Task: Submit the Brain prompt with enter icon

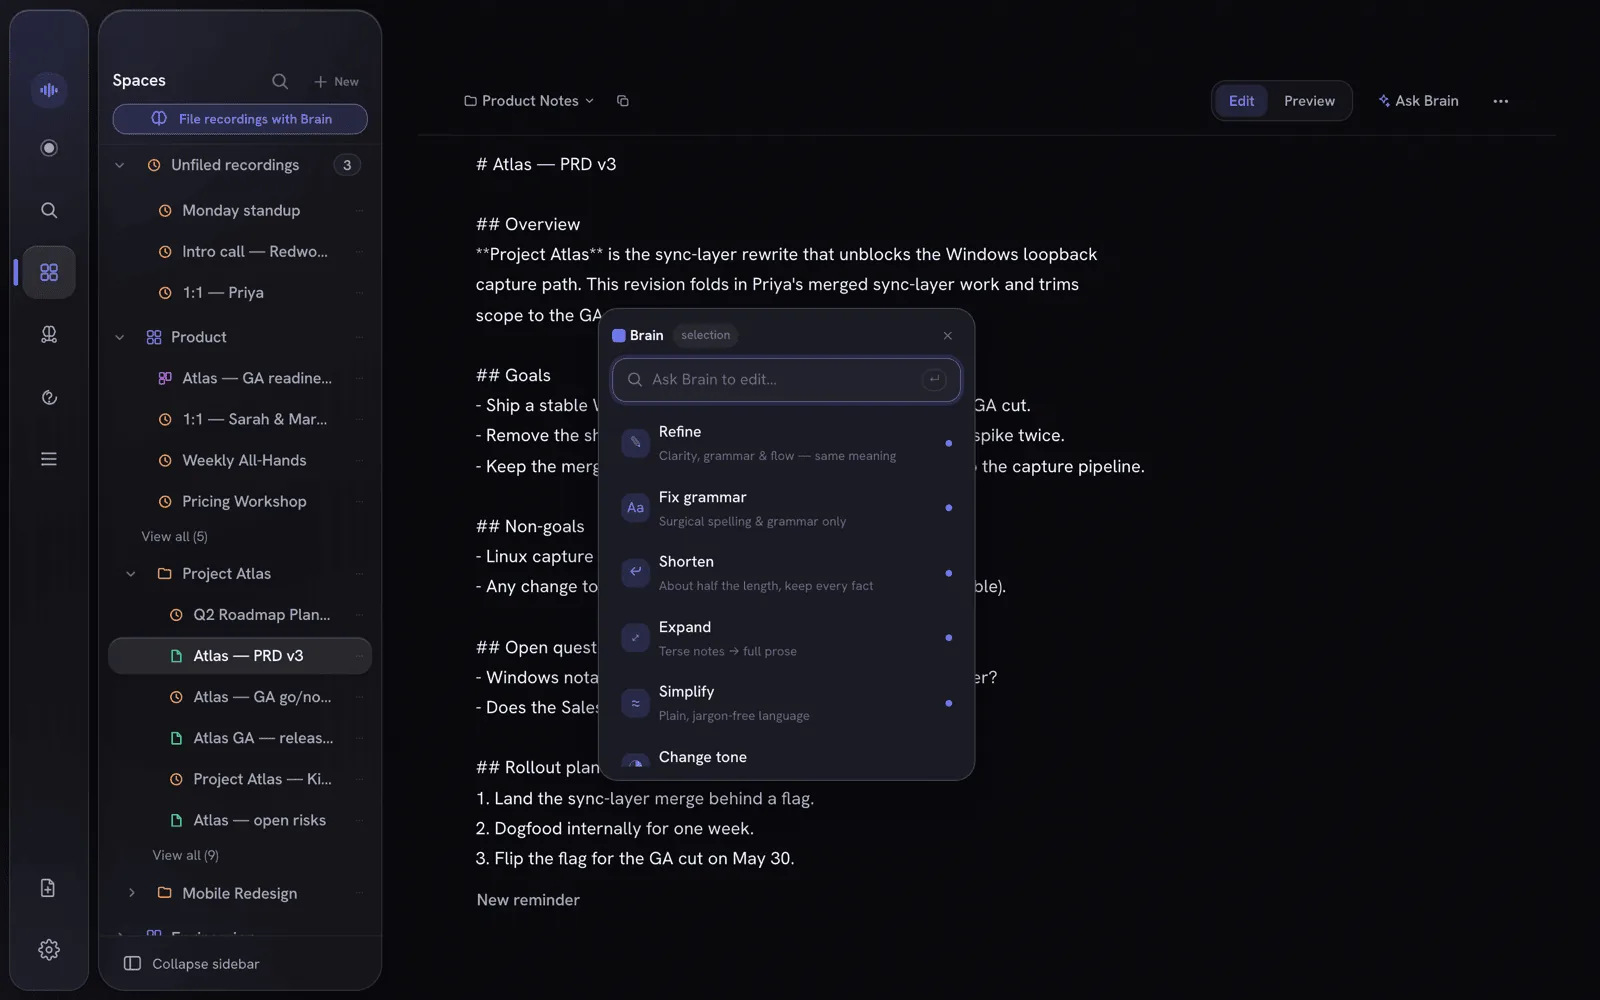Action: 934,380
